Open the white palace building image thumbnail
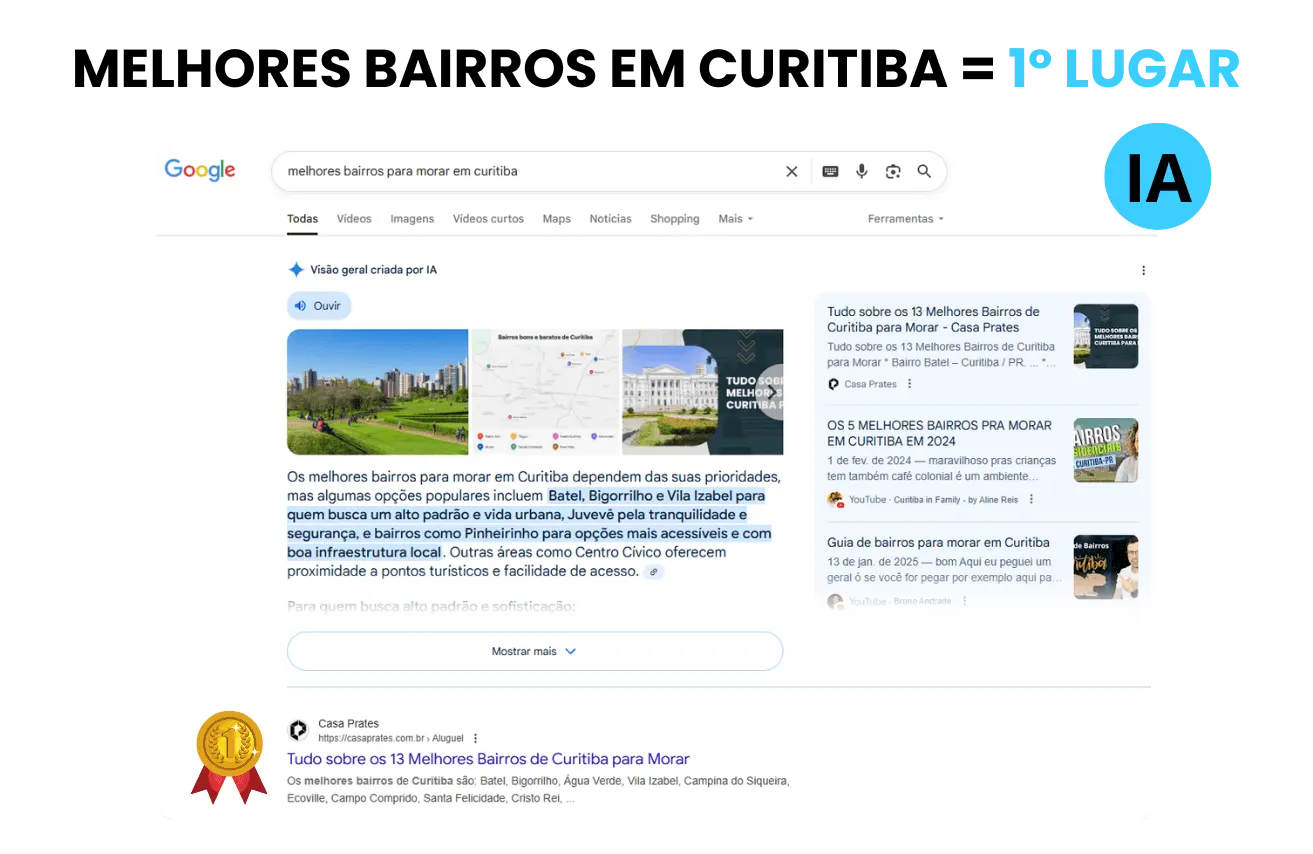The width and height of the screenshot is (1313, 854). [703, 392]
